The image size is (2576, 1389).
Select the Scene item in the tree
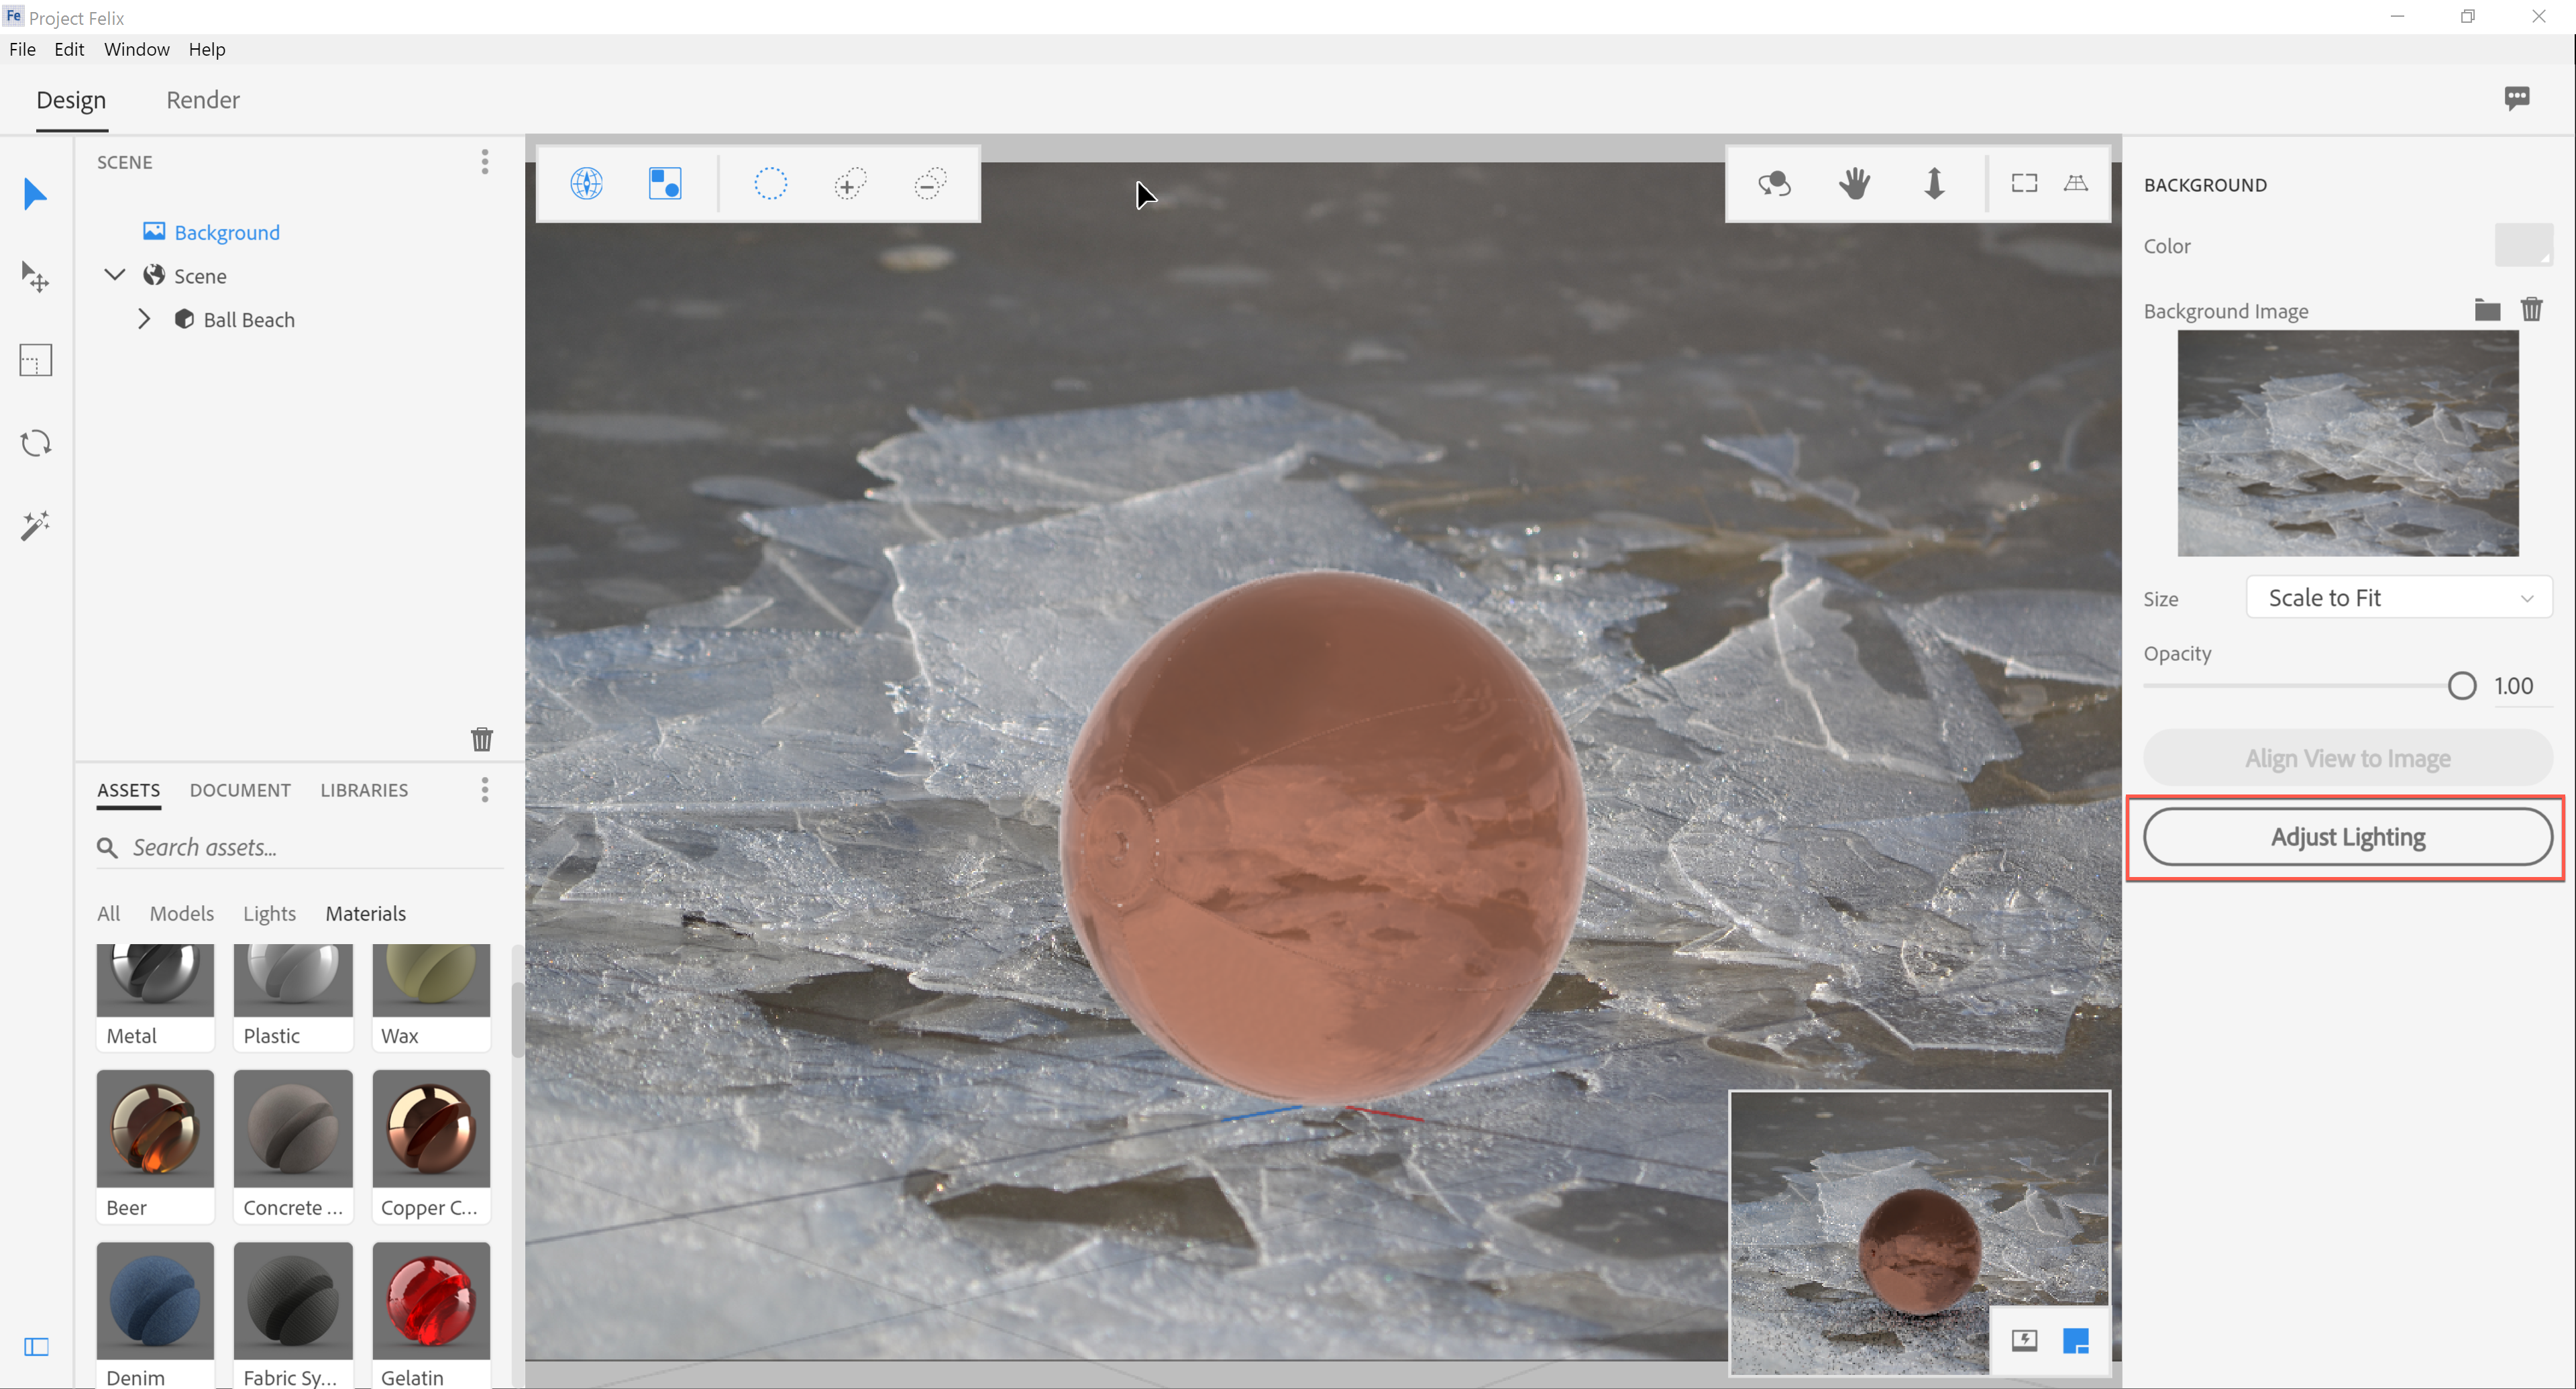200,276
